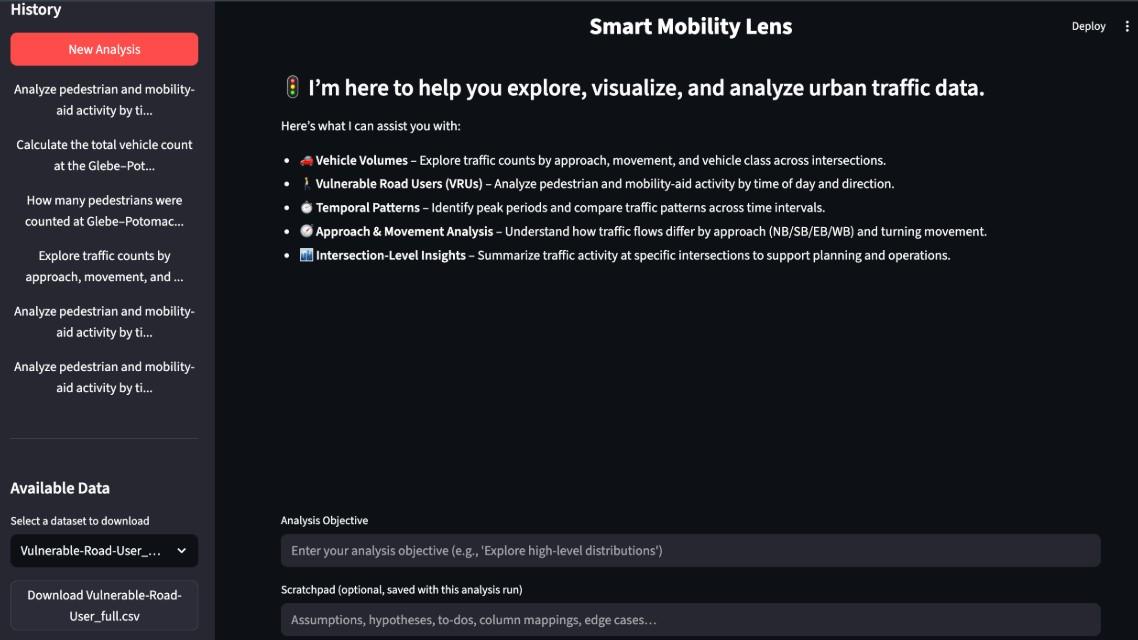The width and height of the screenshot is (1138, 640).
Task: Open first 'Analyze pedestrian and mobility-aid' history entry
Action: [x=104, y=100]
